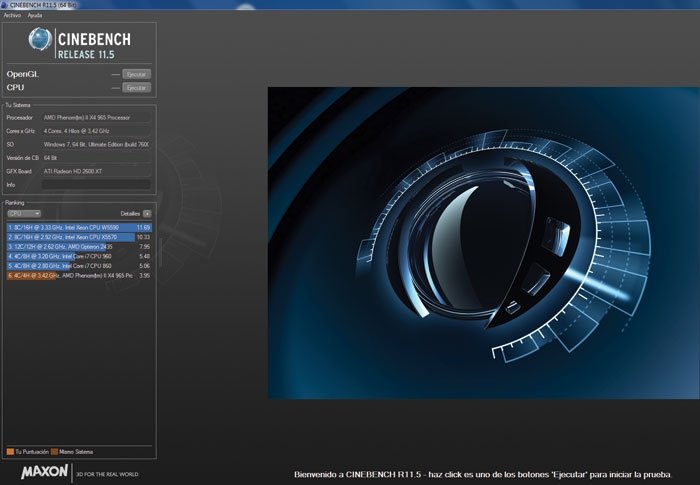Select ranking row Intel Xeon CPU X5570

79,237
